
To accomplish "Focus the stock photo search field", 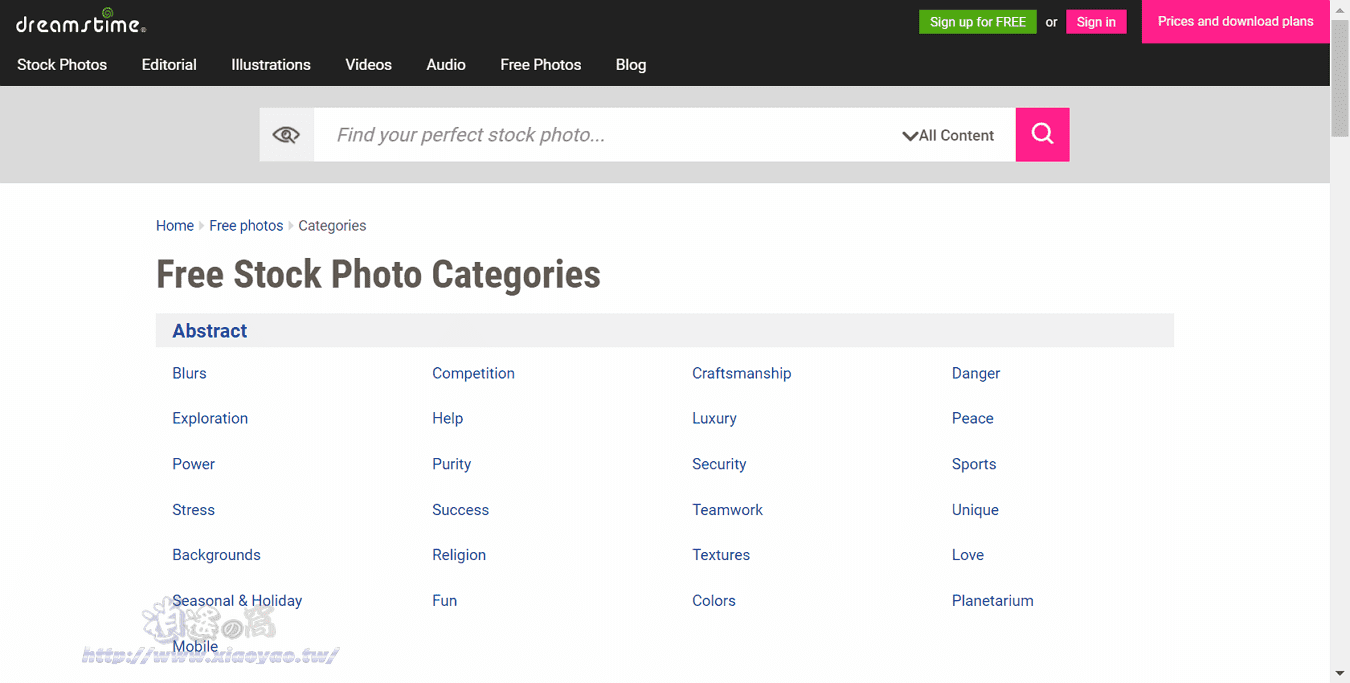I will coord(610,135).
